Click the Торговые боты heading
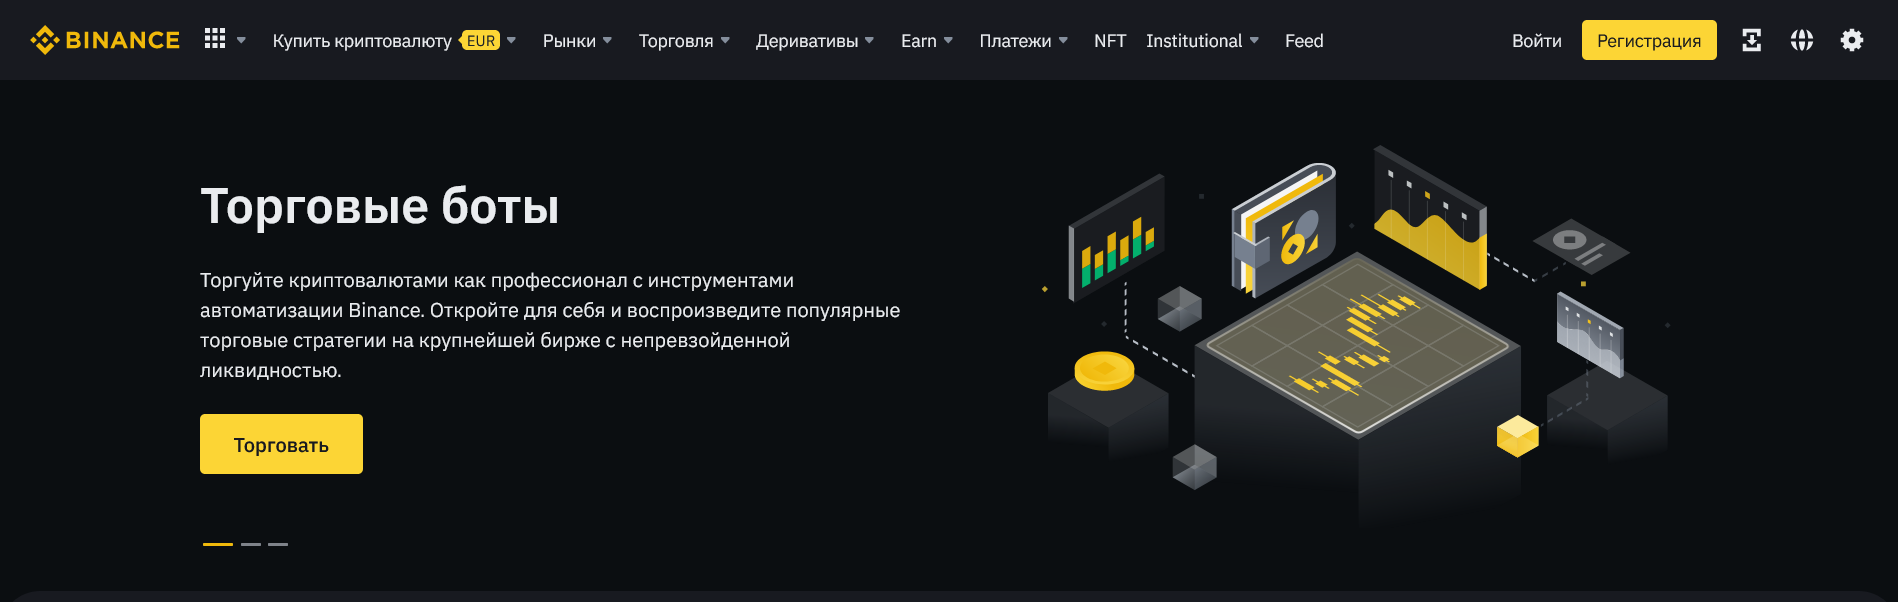This screenshot has height=602, width=1898. click(379, 206)
